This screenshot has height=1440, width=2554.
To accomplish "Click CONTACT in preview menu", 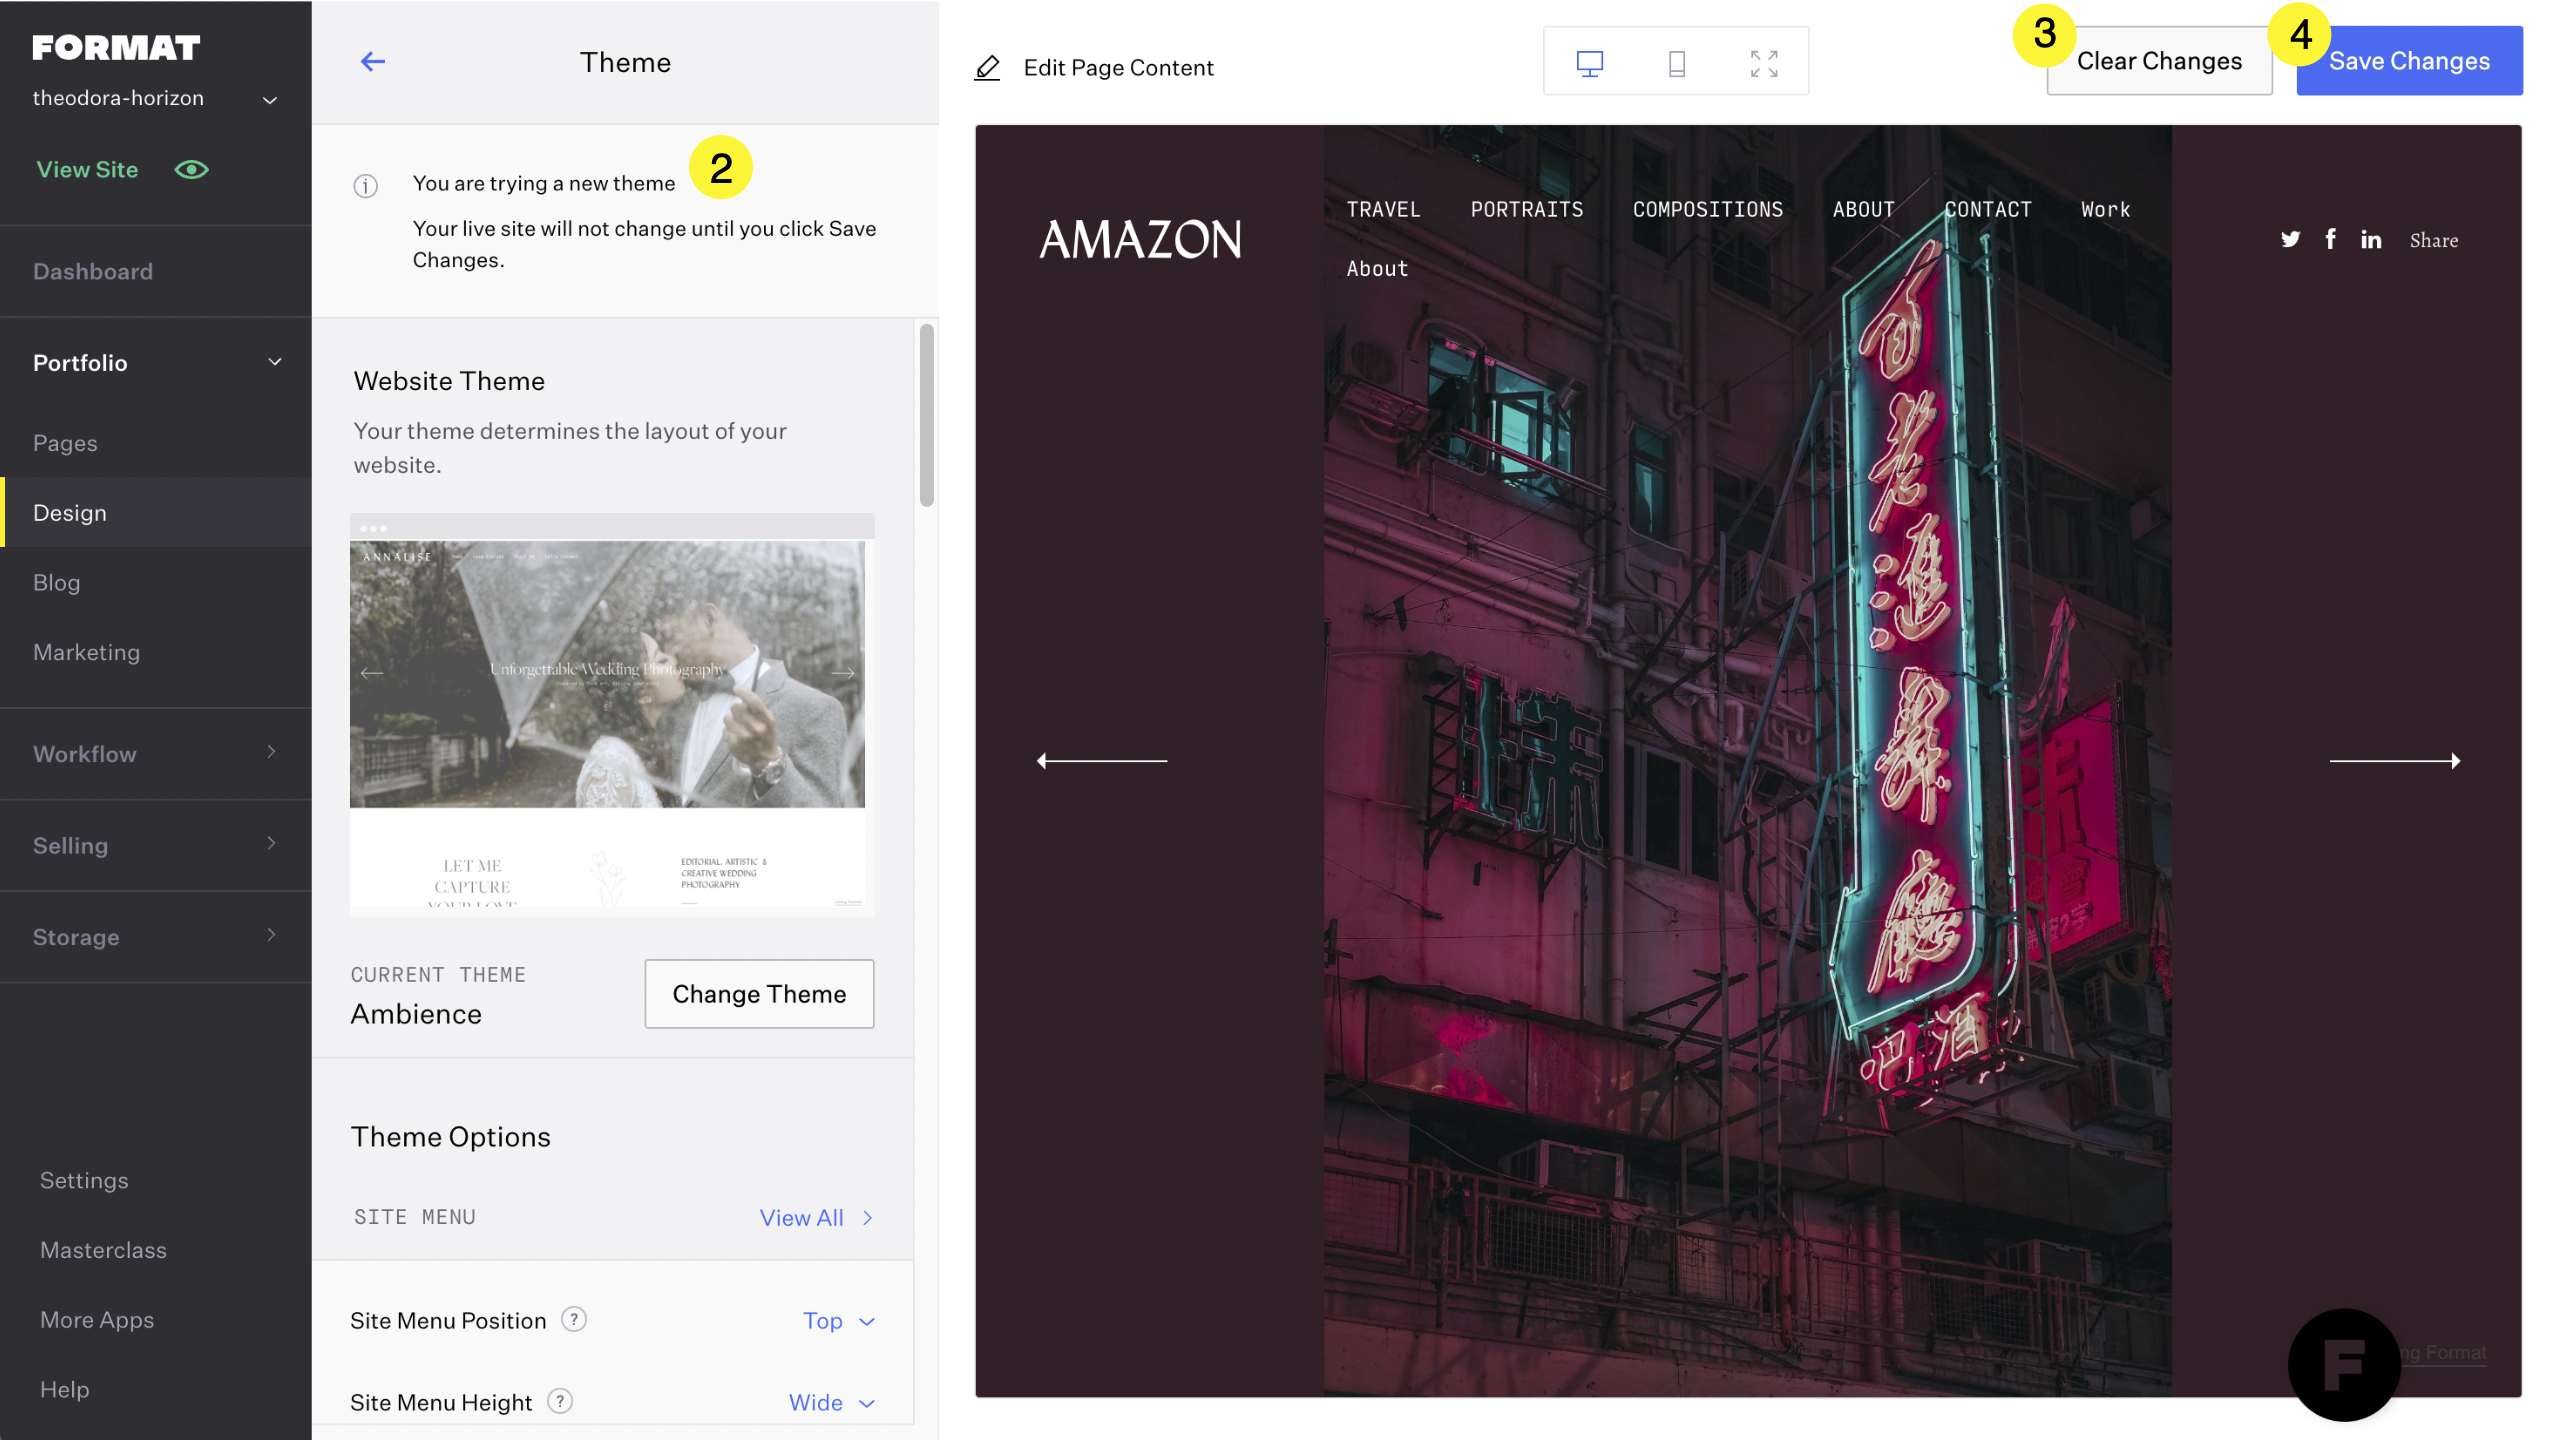I will coord(1988,210).
